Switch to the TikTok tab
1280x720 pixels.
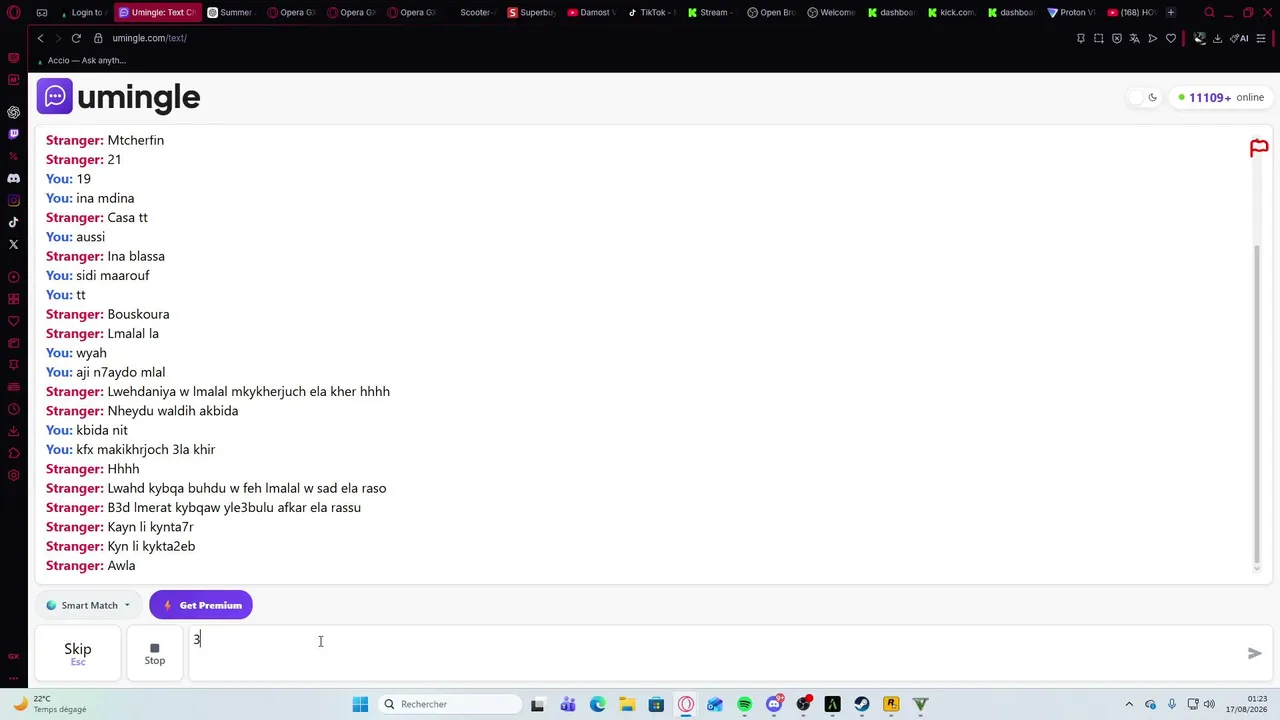coord(651,13)
